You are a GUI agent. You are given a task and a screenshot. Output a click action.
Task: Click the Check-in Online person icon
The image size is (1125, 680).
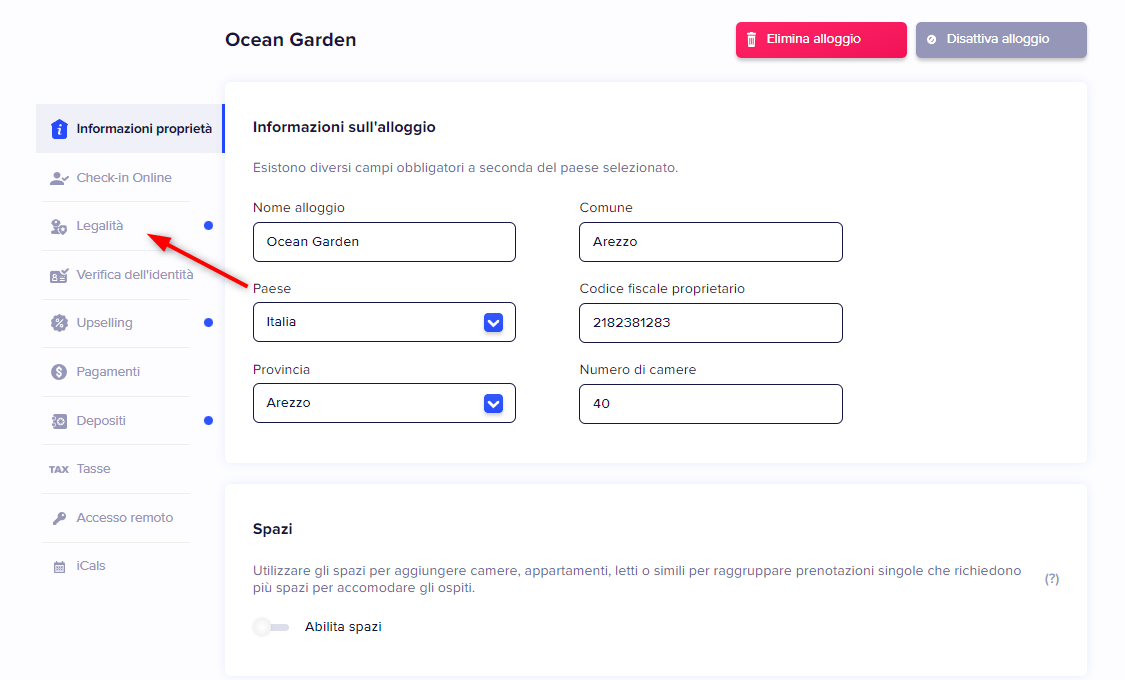coord(59,178)
